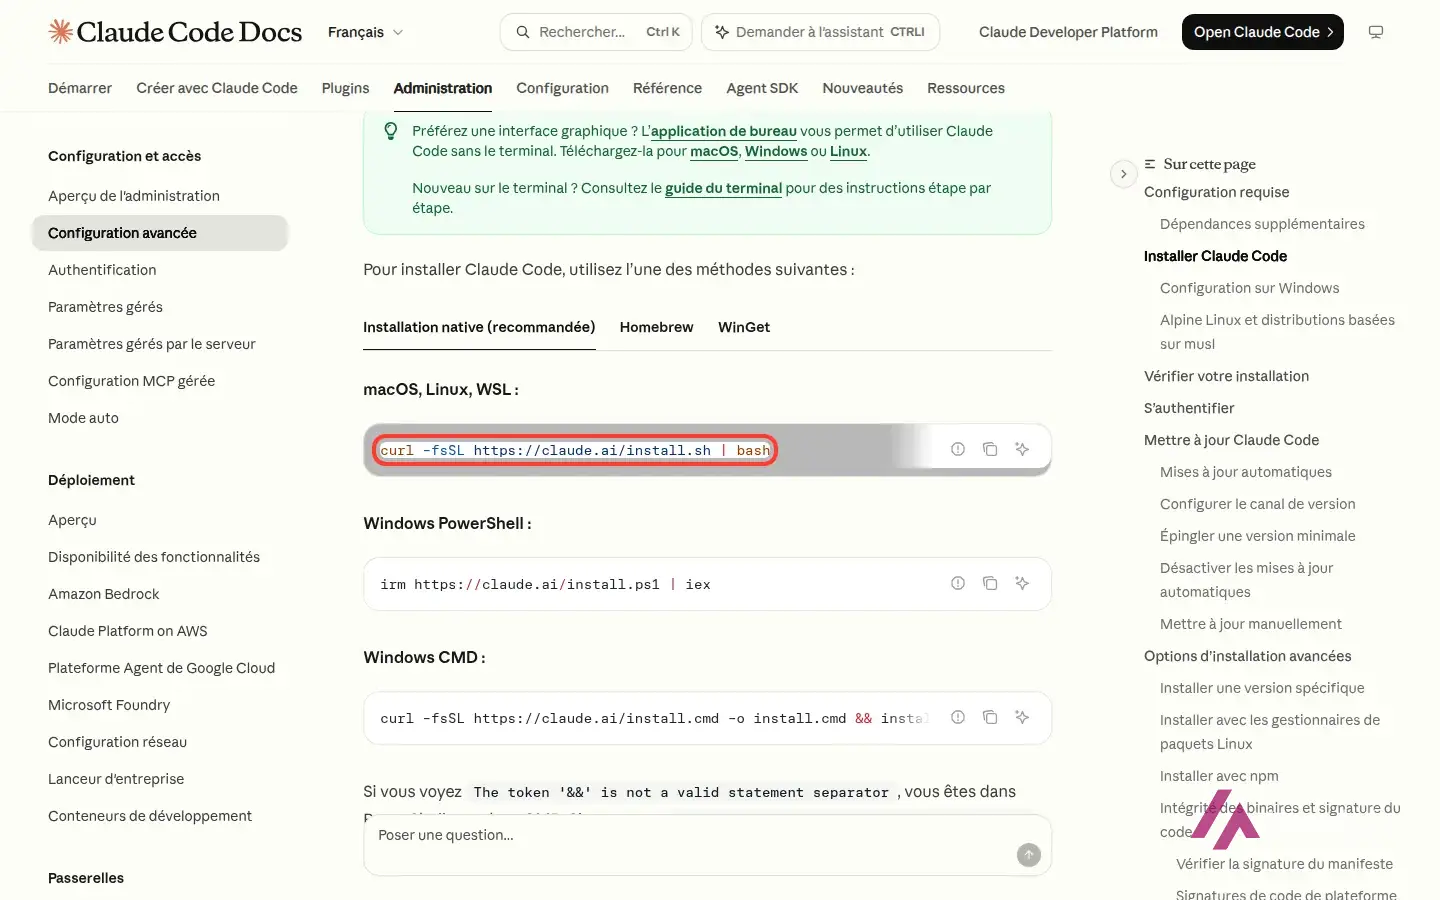Copy the Windows CMD curl command
Screen dimensions: 1440x900
click(990, 717)
